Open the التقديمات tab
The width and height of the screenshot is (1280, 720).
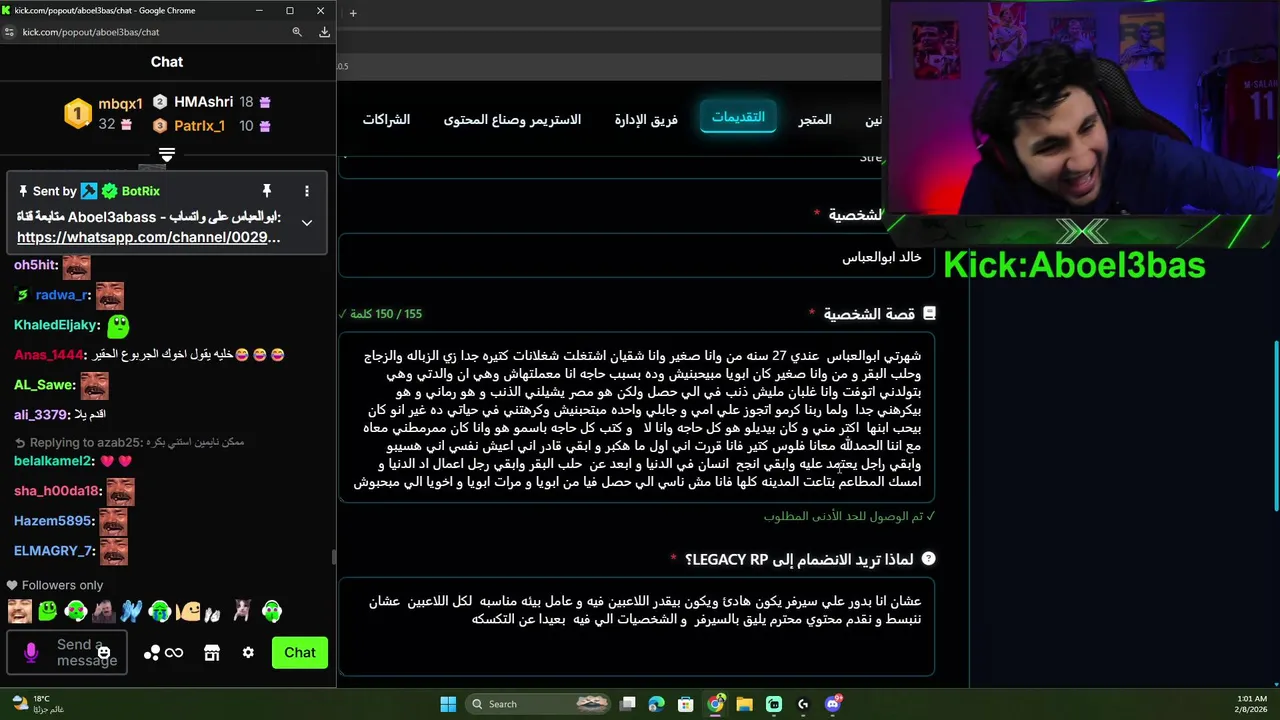[x=738, y=117]
